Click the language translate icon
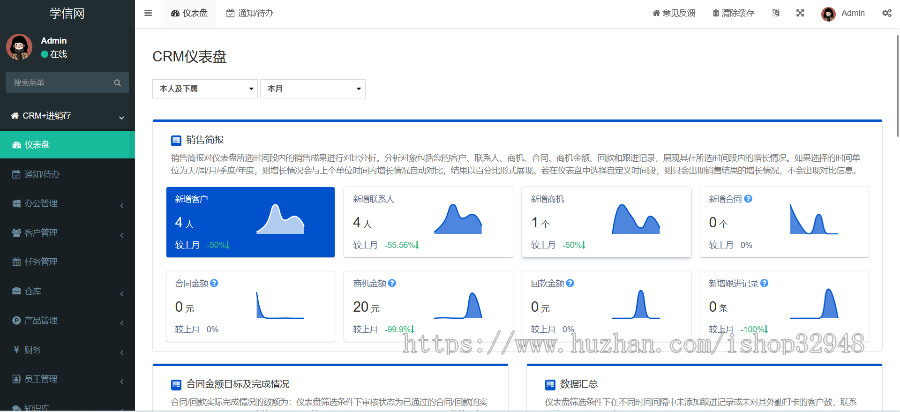Image resolution: width=900 pixels, height=412 pixels. 775,13
